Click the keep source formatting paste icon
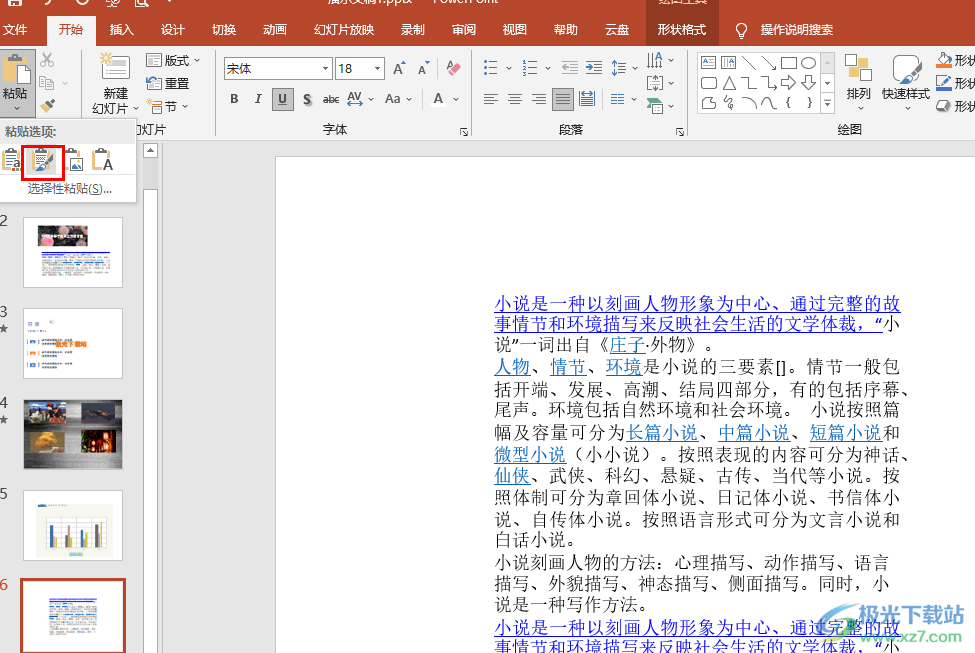 pyautogui.click(x=43, y=161)
